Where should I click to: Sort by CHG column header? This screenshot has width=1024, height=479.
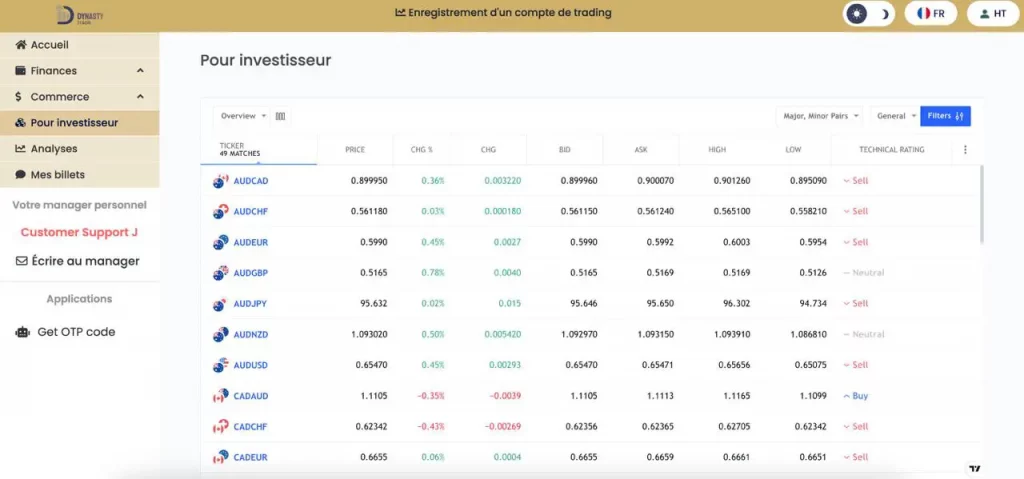click(x=488, y=150)
